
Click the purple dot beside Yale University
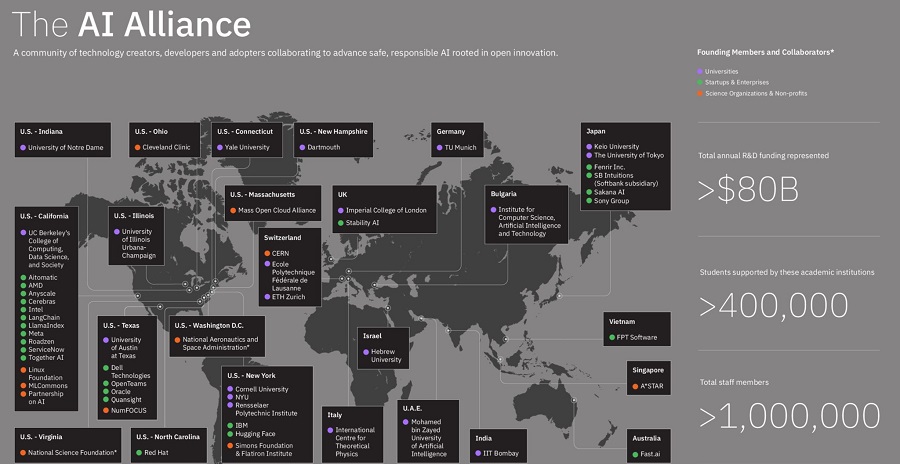pyautogui.click(x=222, y=147)
